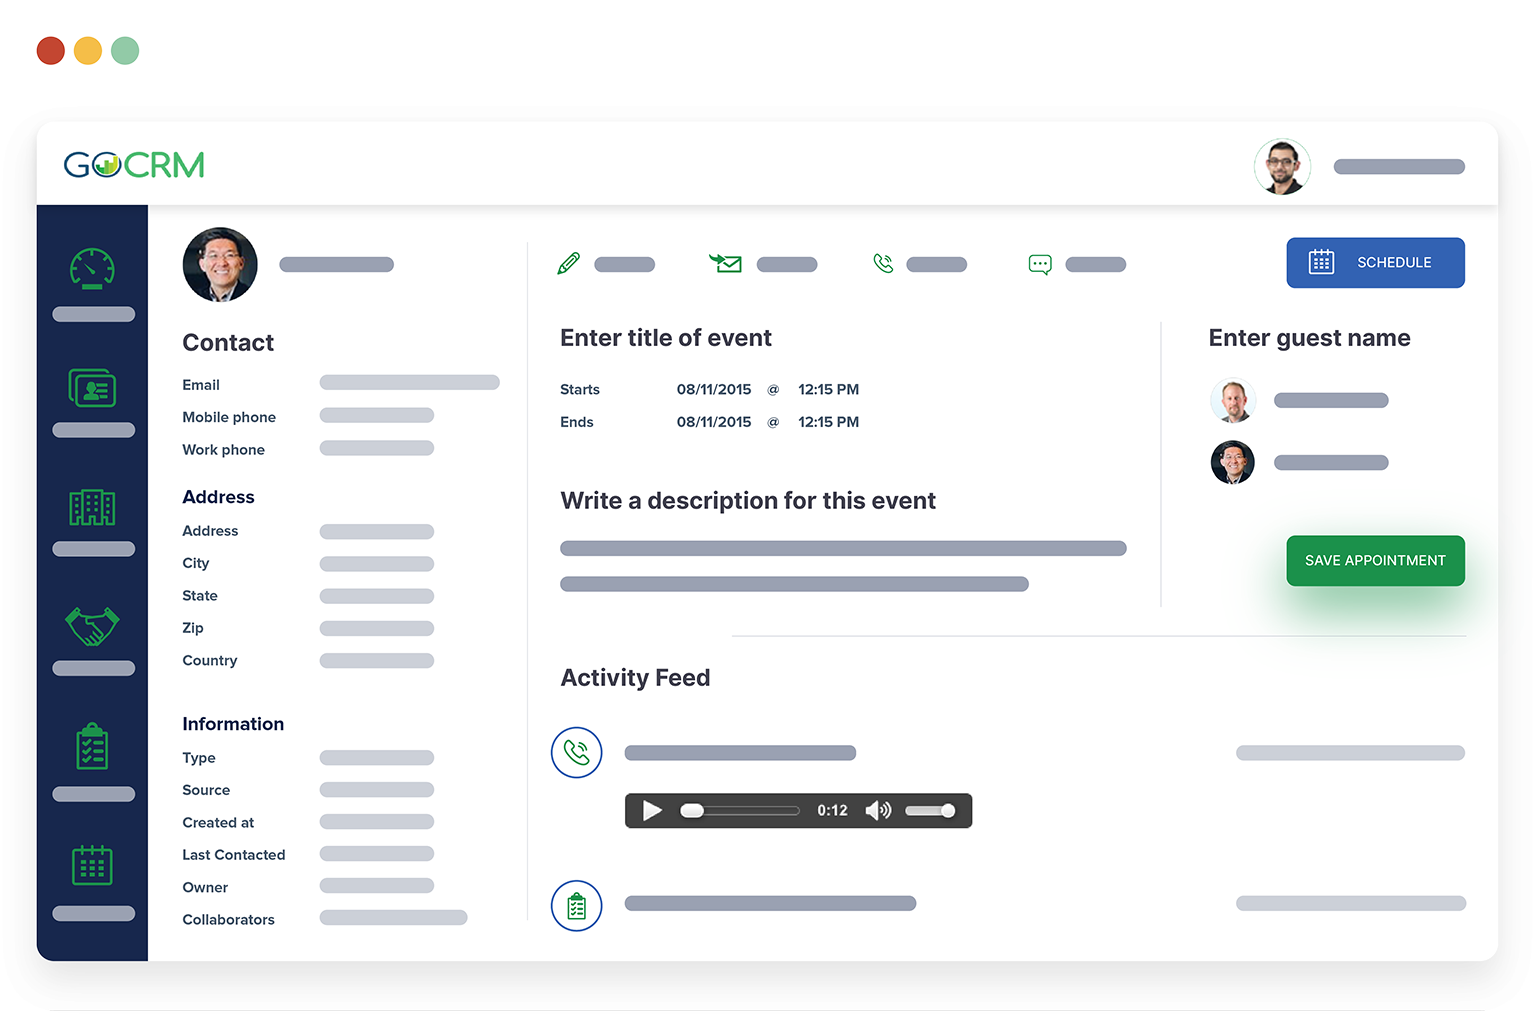Select the companies building icon in sidebar
Screen dimensions: 1533x1014
coord(92,508)
